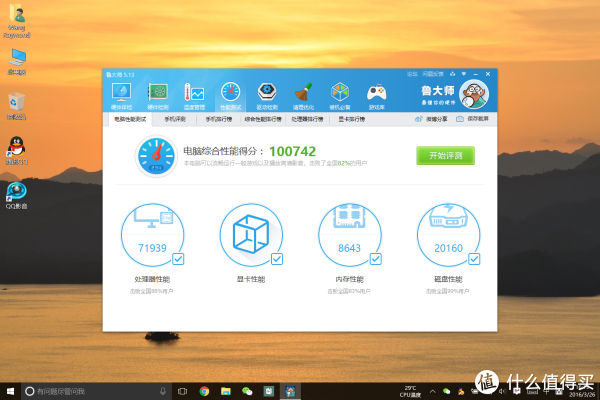The image size is (600, 400).
Task: Toggle the 处理器性能 checkbox
Action: pyautogui.click(x=178, y=259)
